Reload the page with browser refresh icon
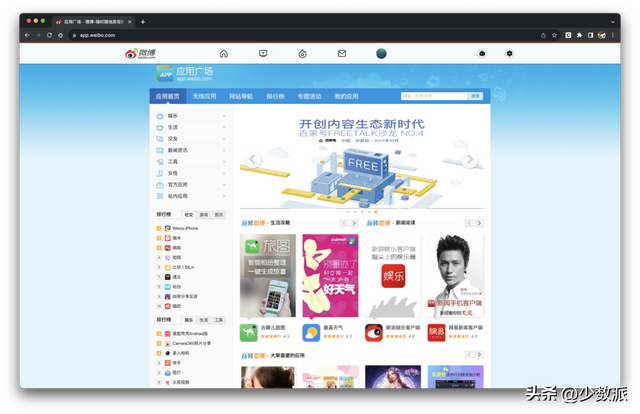The height and width of the screenshot is (414, 640). click(x=49, y=35)
